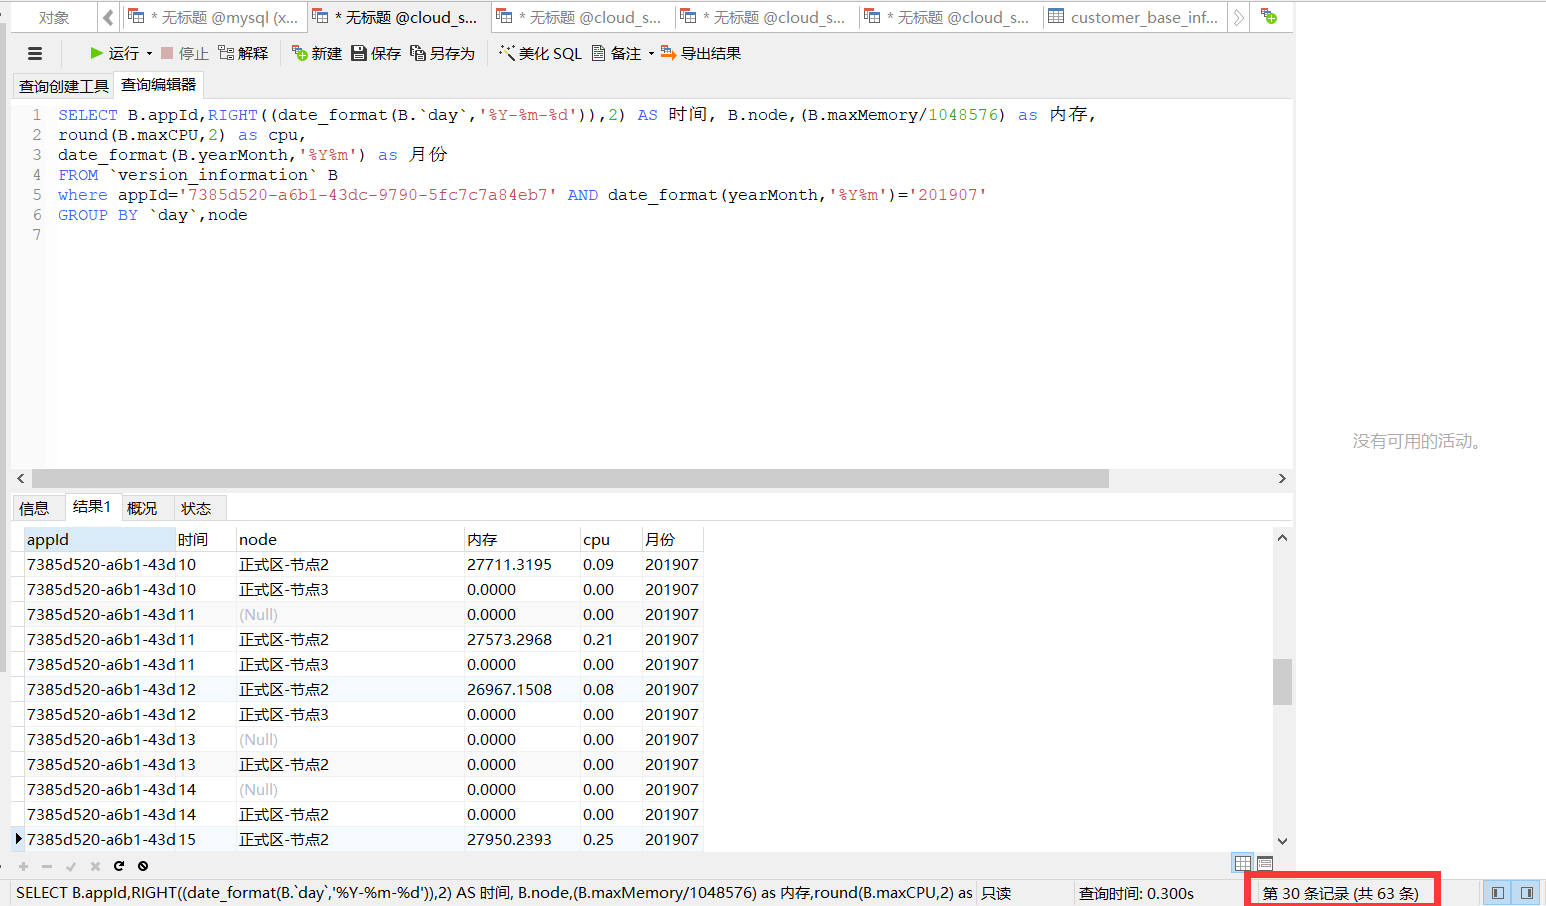This screenshot has height=906, width=1546.
Task: Switch to grid view icon
Action: [1243, 863]
